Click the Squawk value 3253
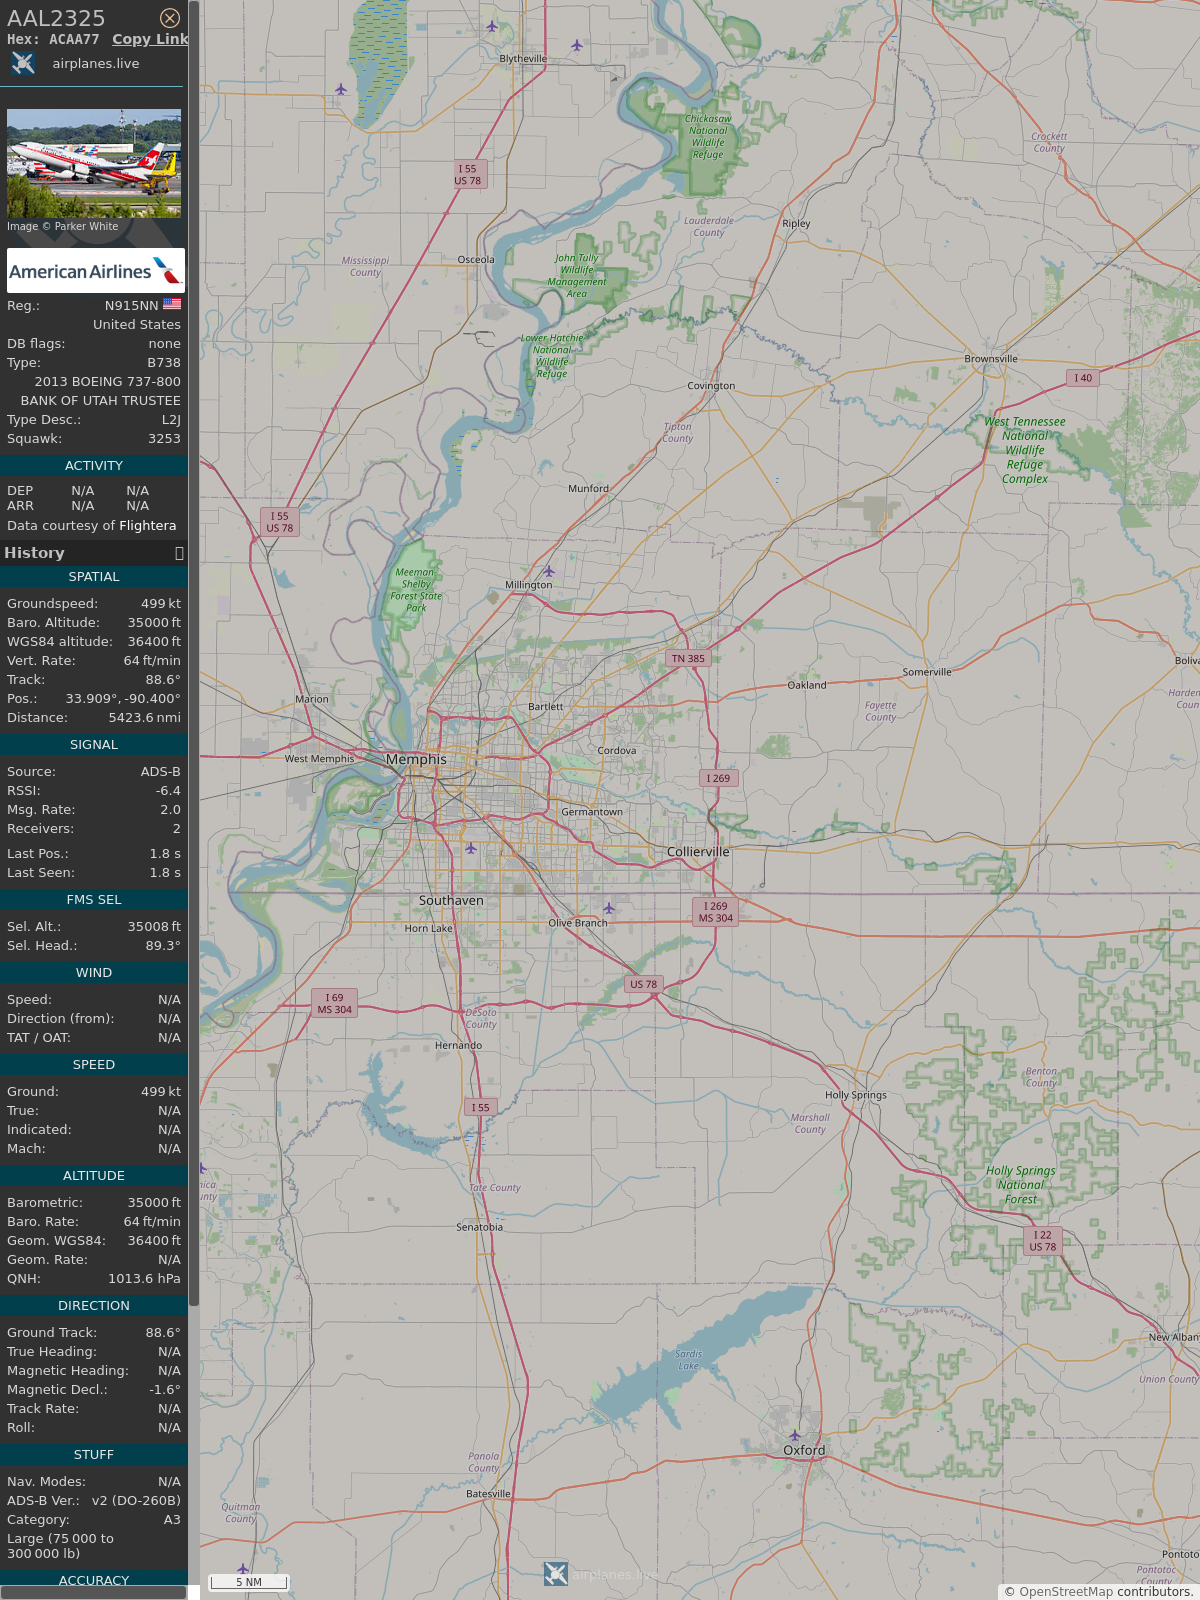 [164, 439]
